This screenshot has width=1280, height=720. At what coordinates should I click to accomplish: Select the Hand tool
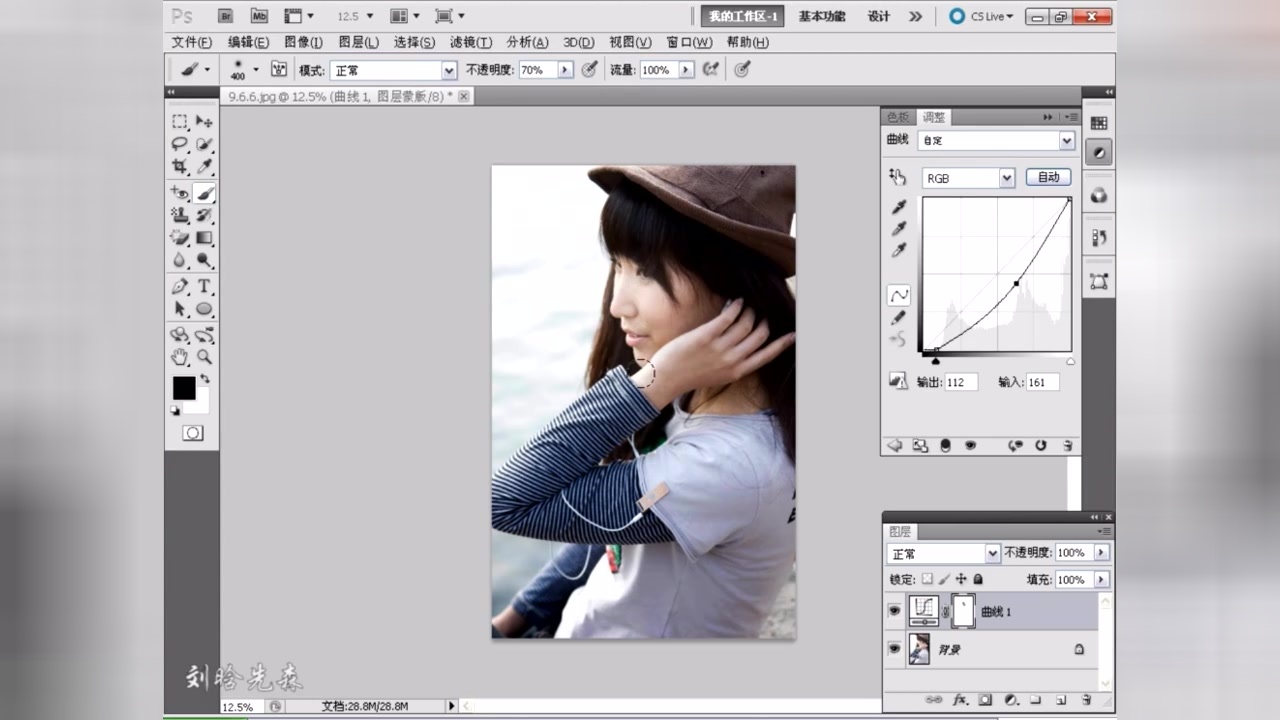179,357
